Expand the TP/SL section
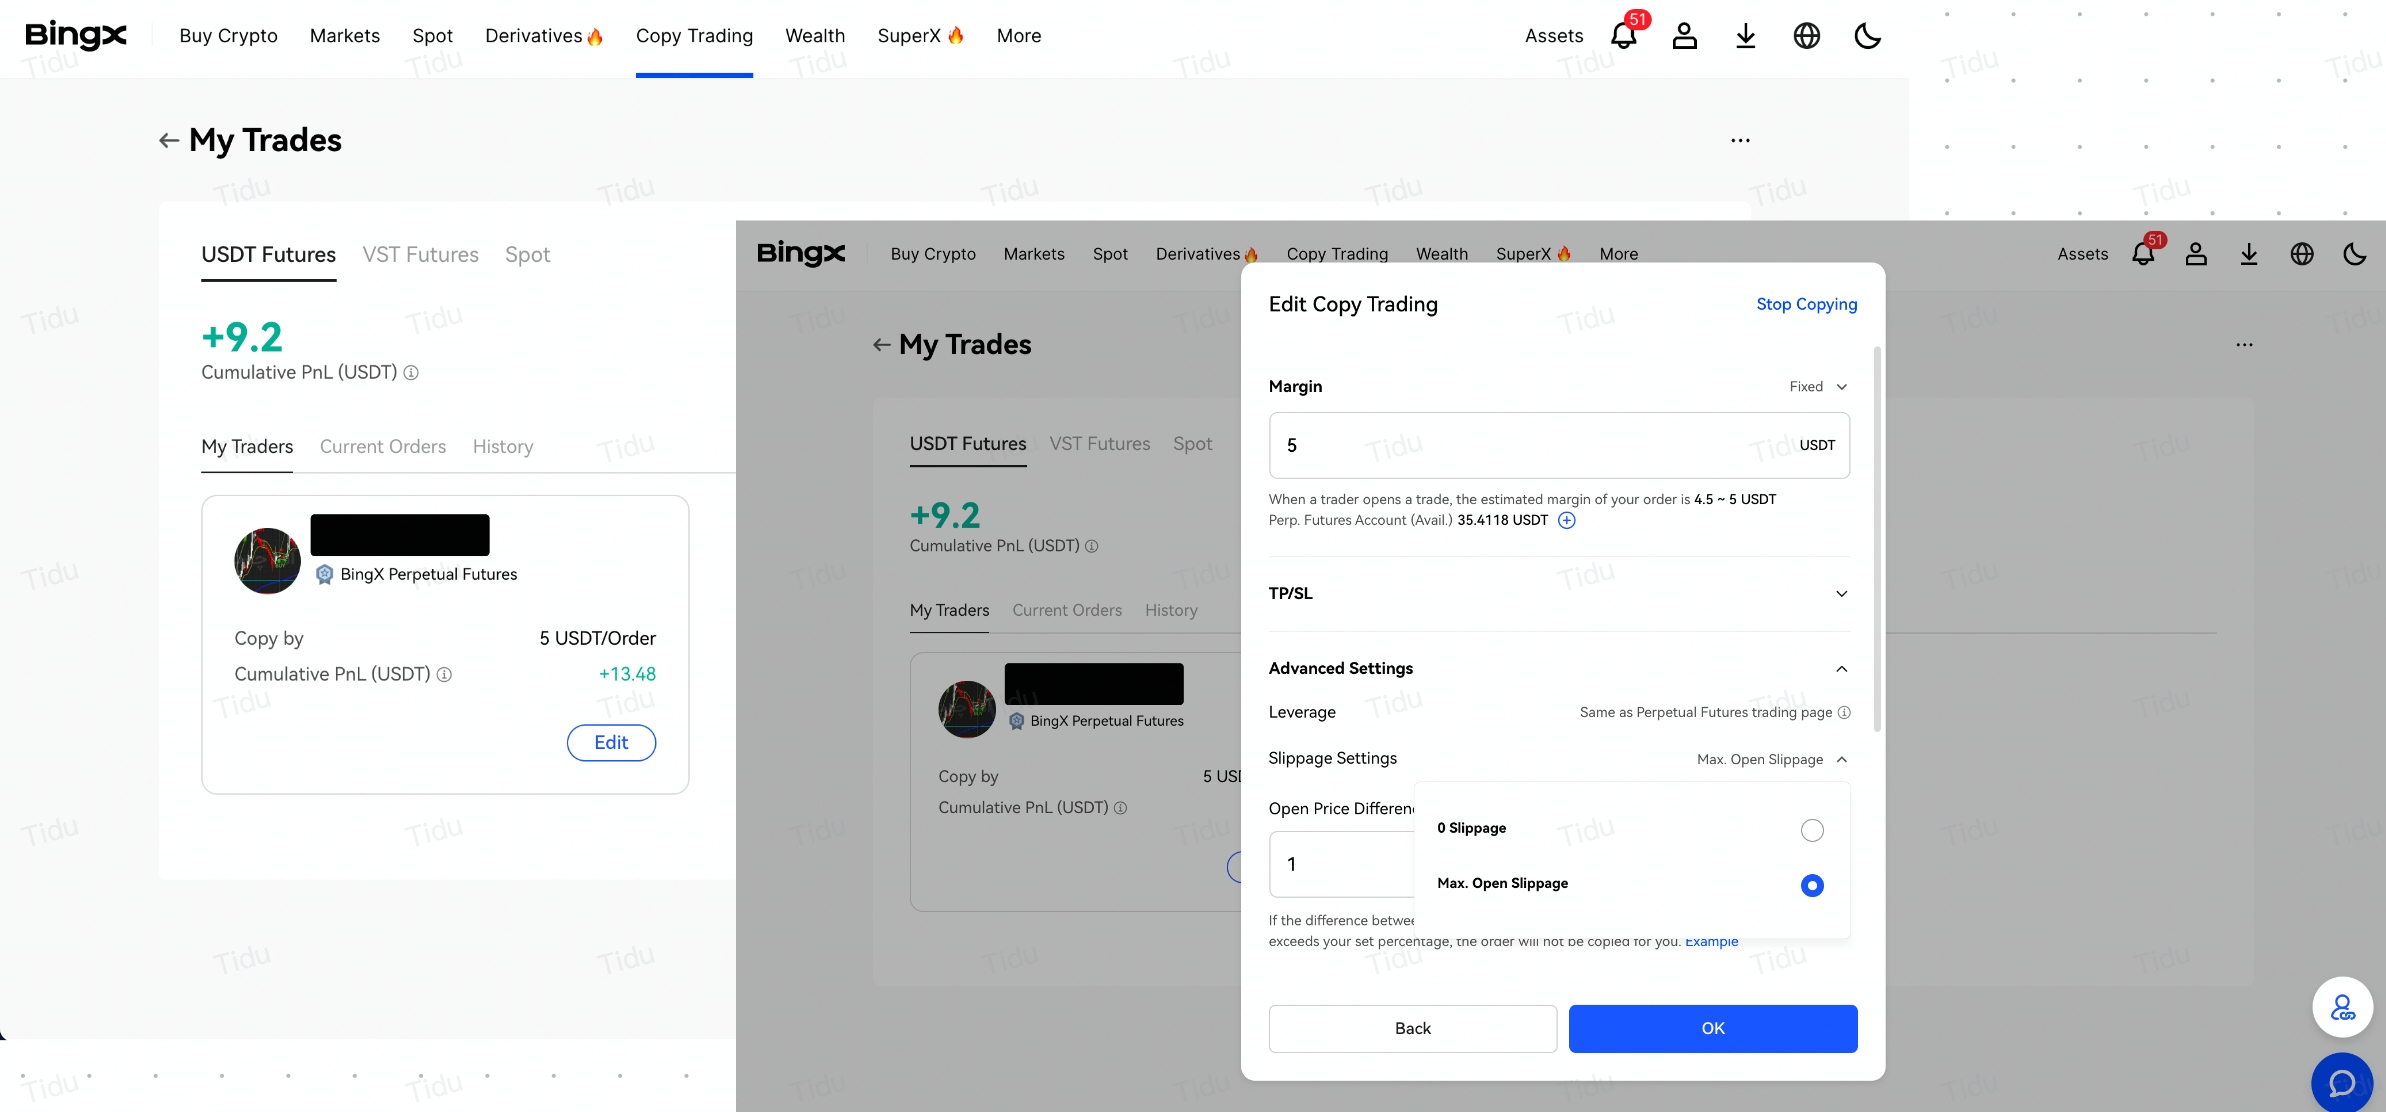 pos(1559,594)
